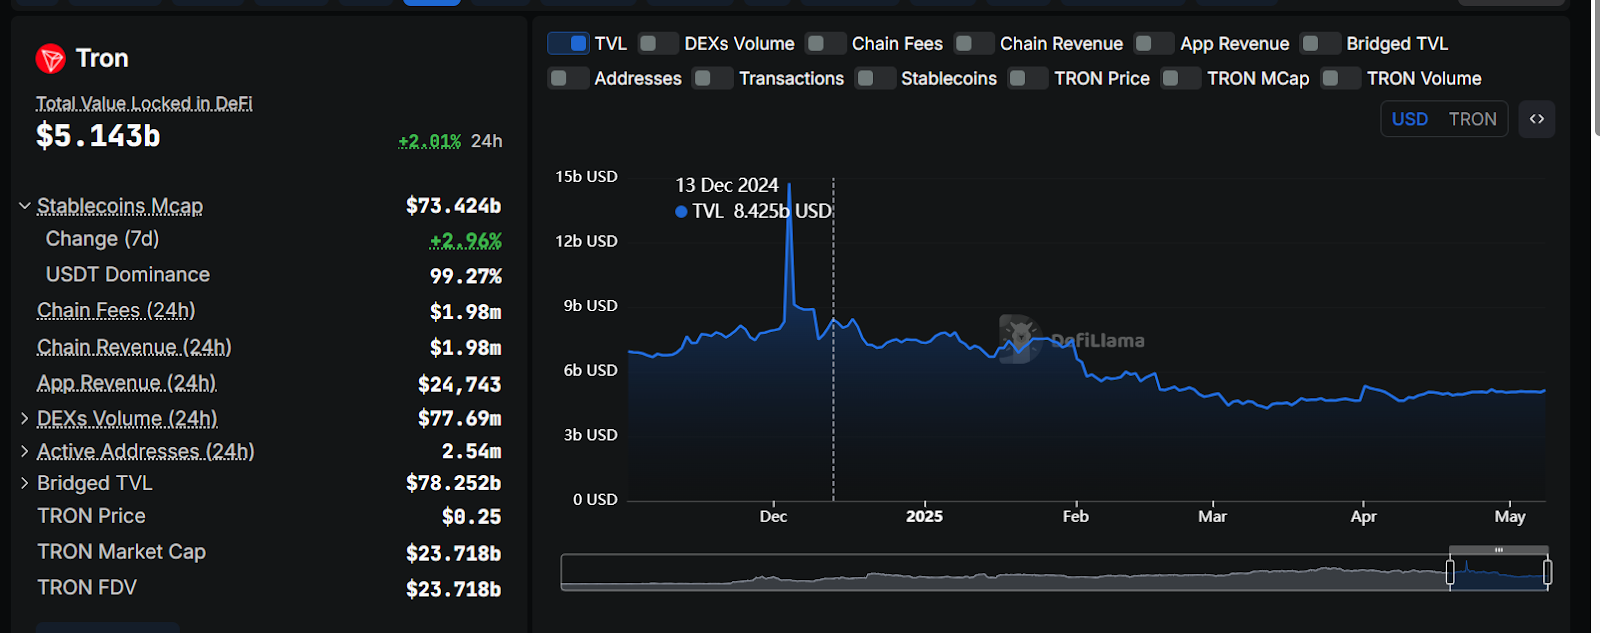Enable the TRON Price toggle
The width and height of the screenshot is (1600, 633).
point(1028,78)
